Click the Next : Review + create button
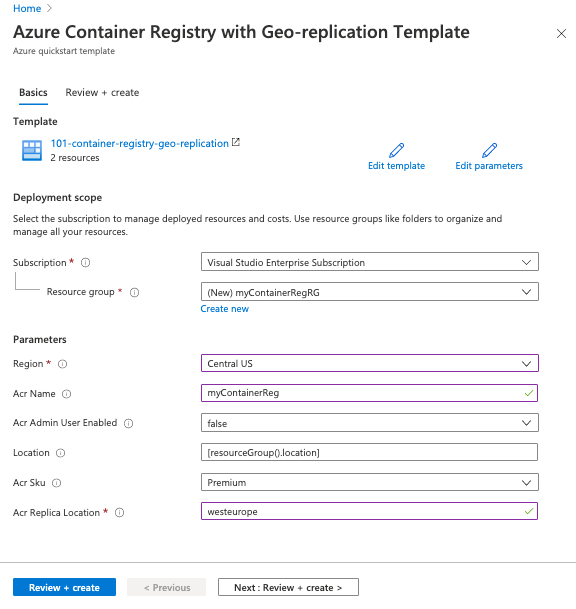The width and height of the screenshot is (576, 609). click(x=288, y=587)
